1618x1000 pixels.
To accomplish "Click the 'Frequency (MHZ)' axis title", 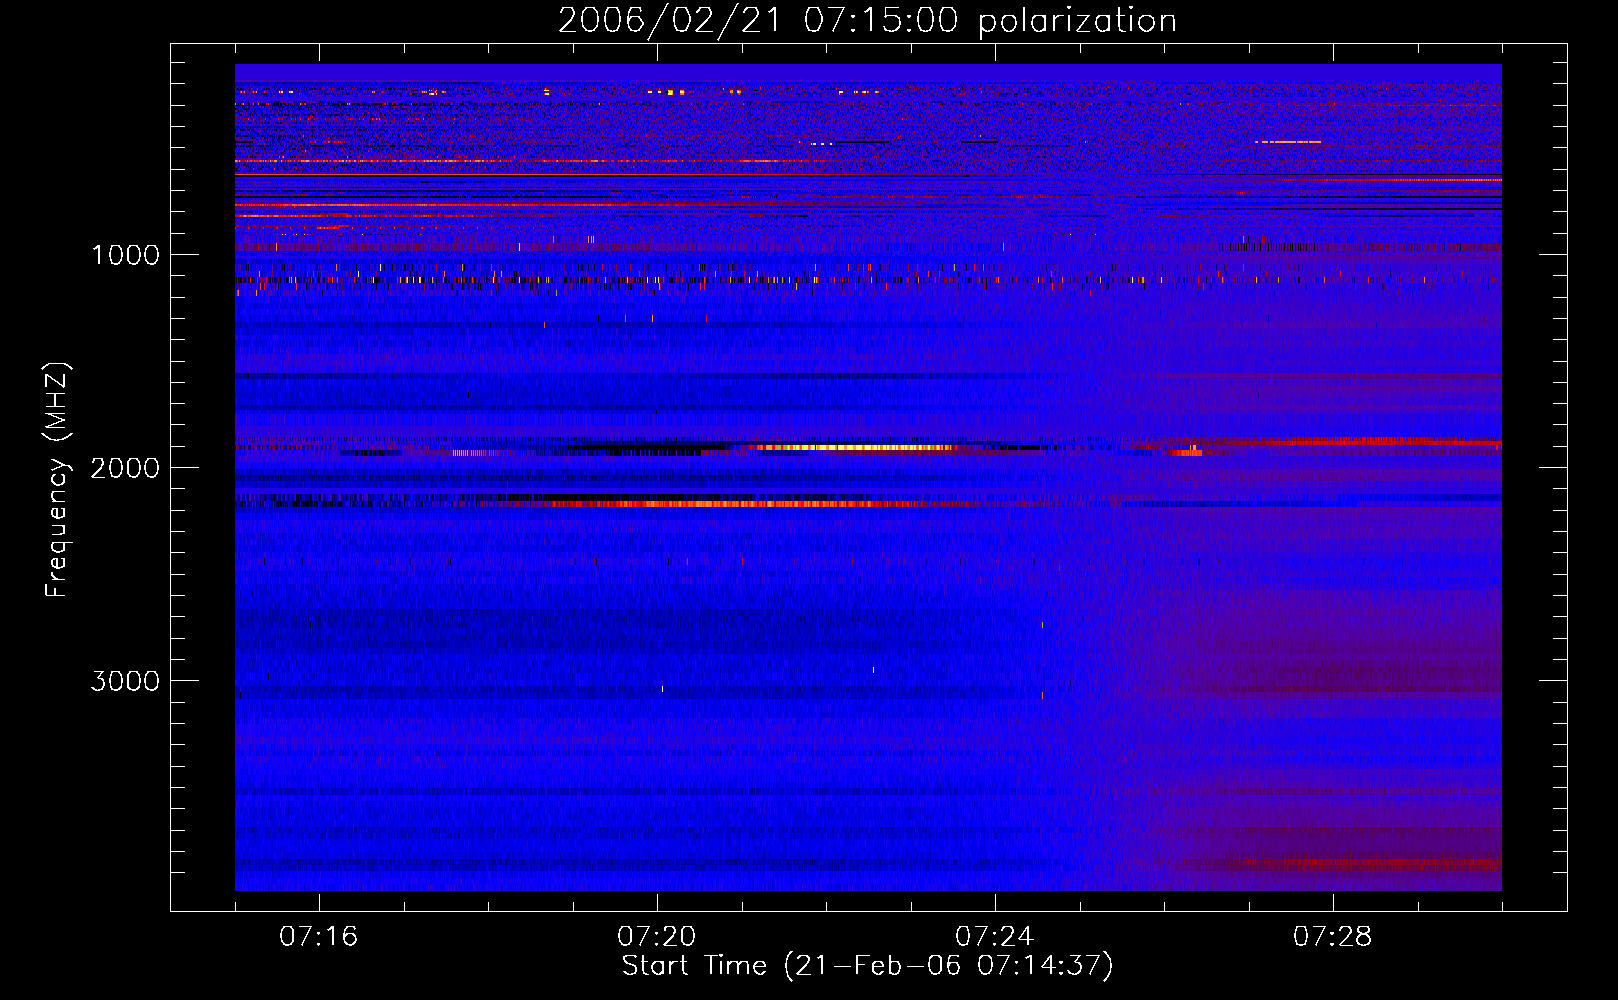I will (57, 480).
